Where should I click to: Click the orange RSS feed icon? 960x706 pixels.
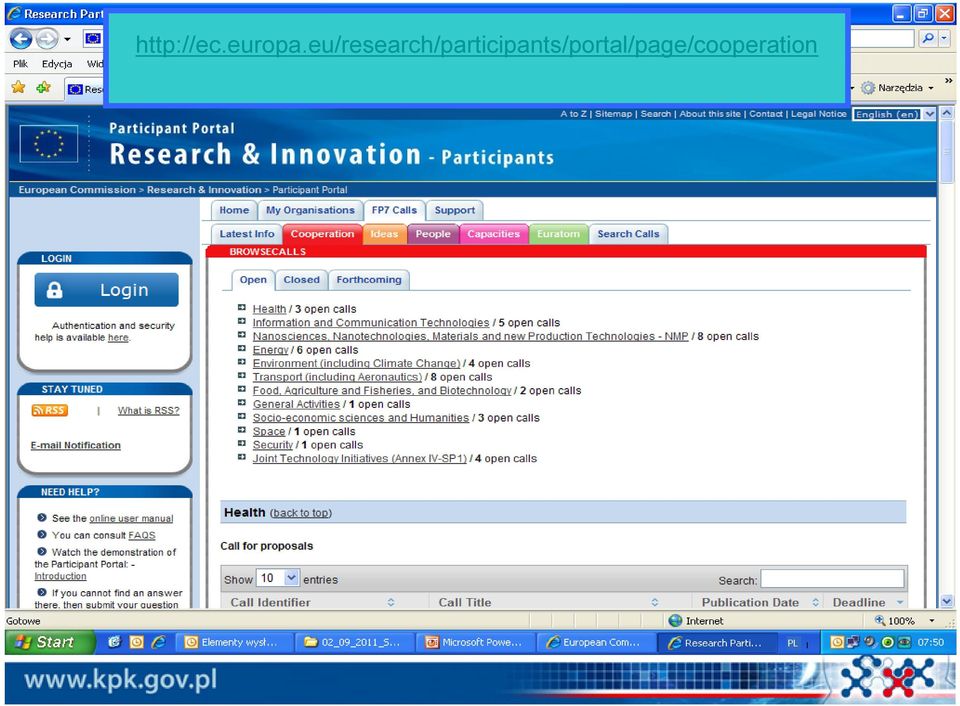[50, 410]
